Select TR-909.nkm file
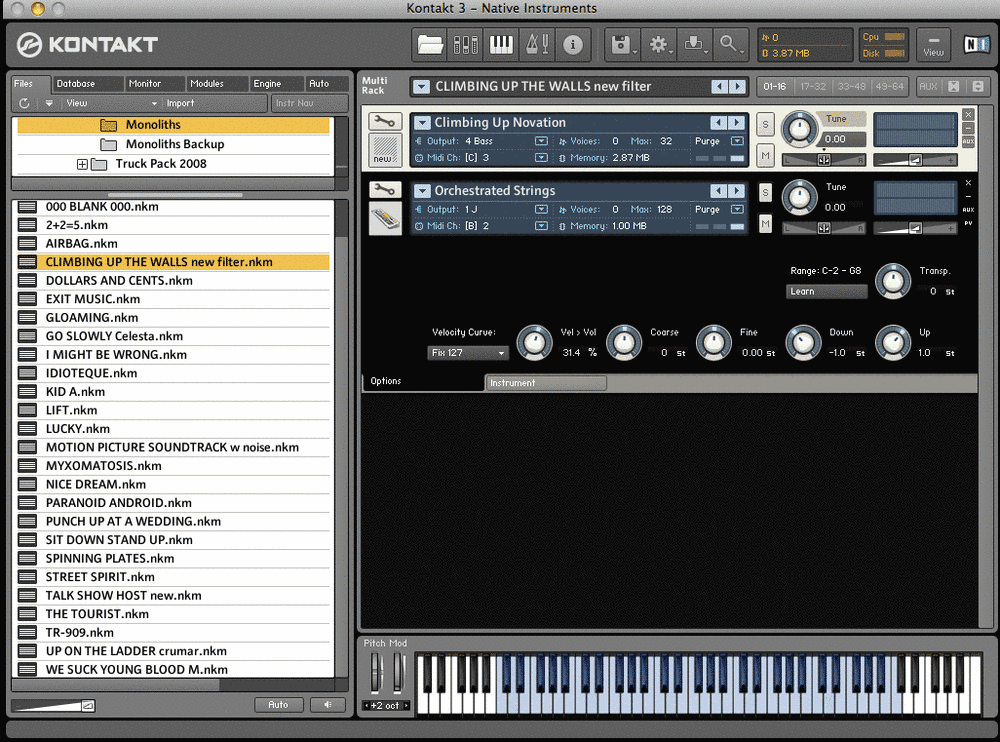This screenshot has height=742, width=1000. (172, 632)
